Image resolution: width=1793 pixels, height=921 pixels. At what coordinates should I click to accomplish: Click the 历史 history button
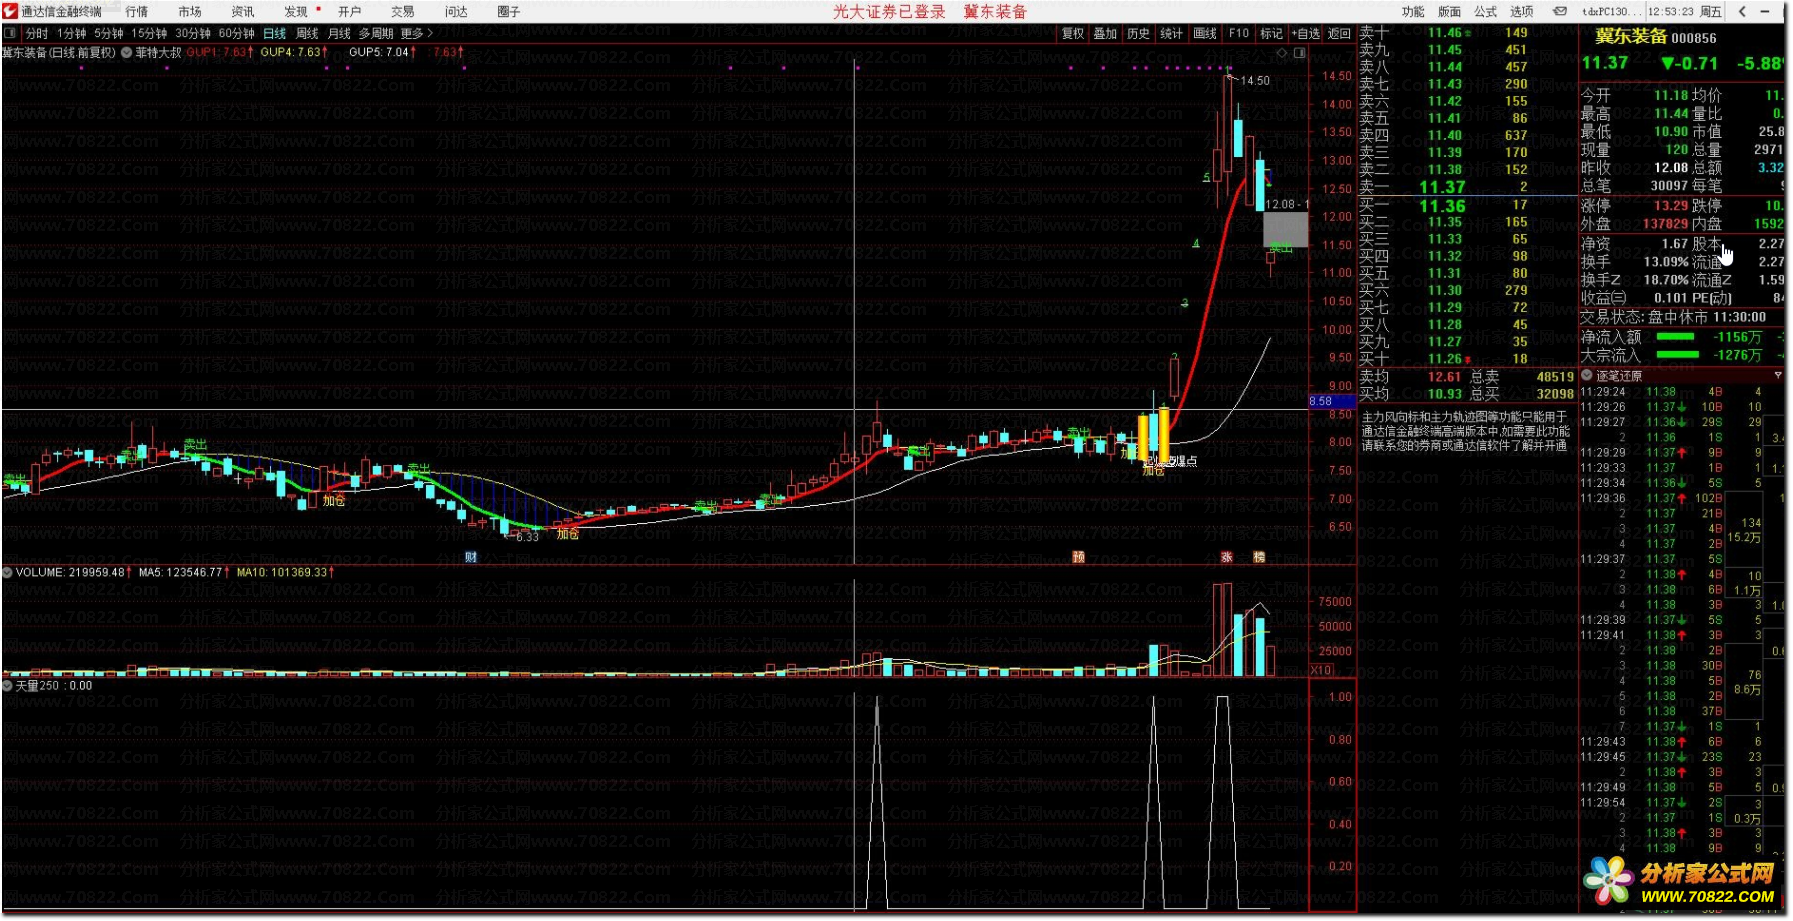pyautogui.click(x=1139, y=34)
